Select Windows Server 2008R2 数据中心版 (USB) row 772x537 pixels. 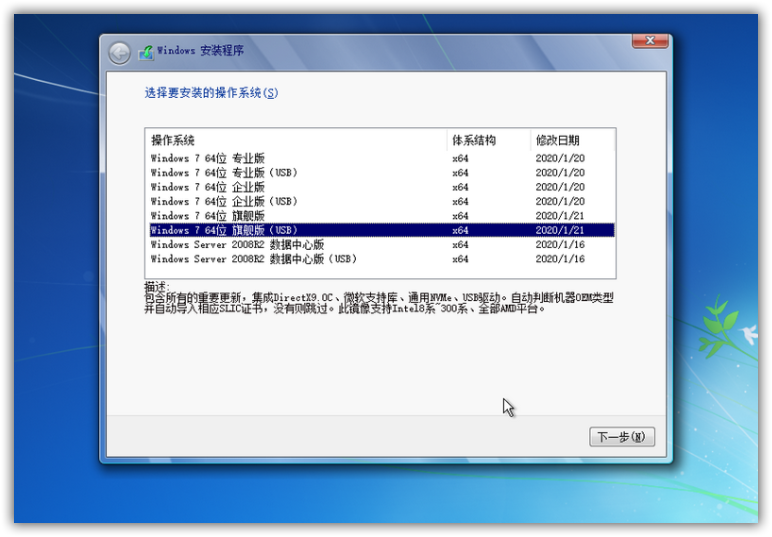[382, 258]
